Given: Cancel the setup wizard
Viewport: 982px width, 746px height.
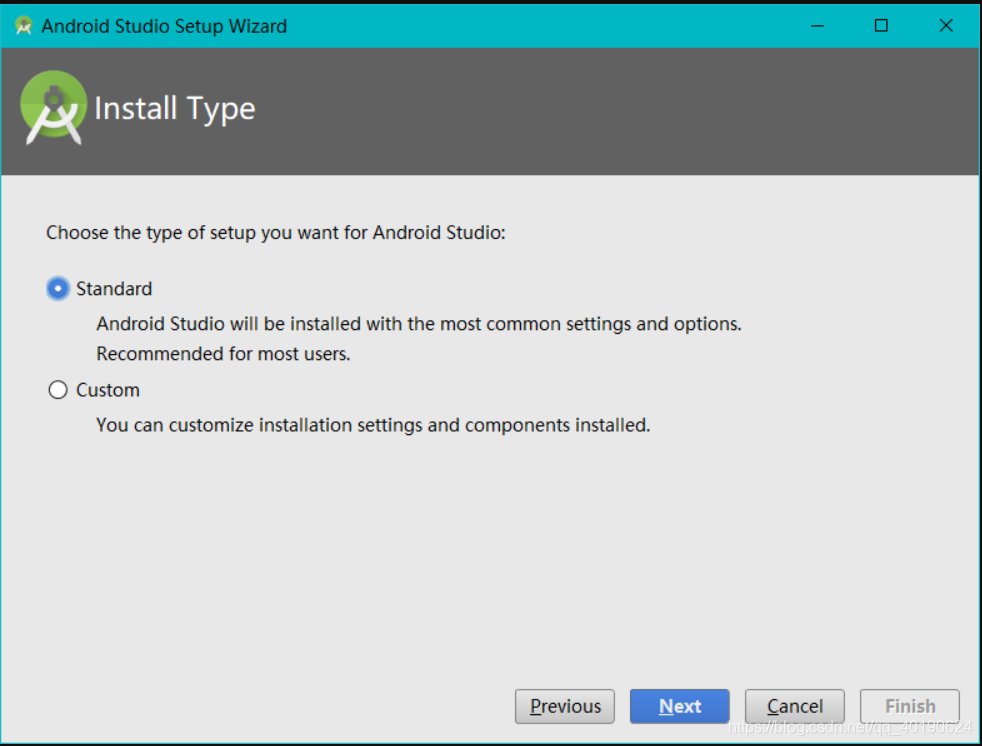Looking at the screenshot, I should (x=795, y=706).
